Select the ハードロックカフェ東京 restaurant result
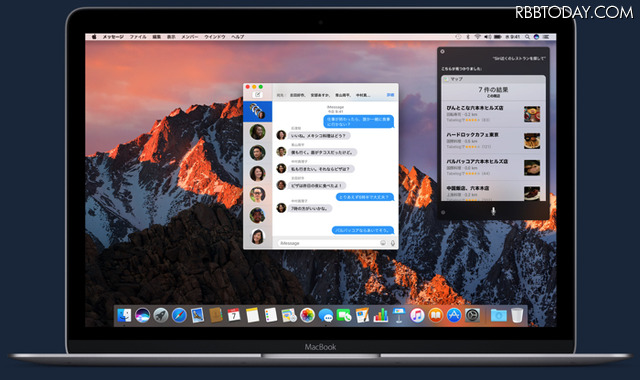This screenshot has height=380, width=640. tap(493, 141)
